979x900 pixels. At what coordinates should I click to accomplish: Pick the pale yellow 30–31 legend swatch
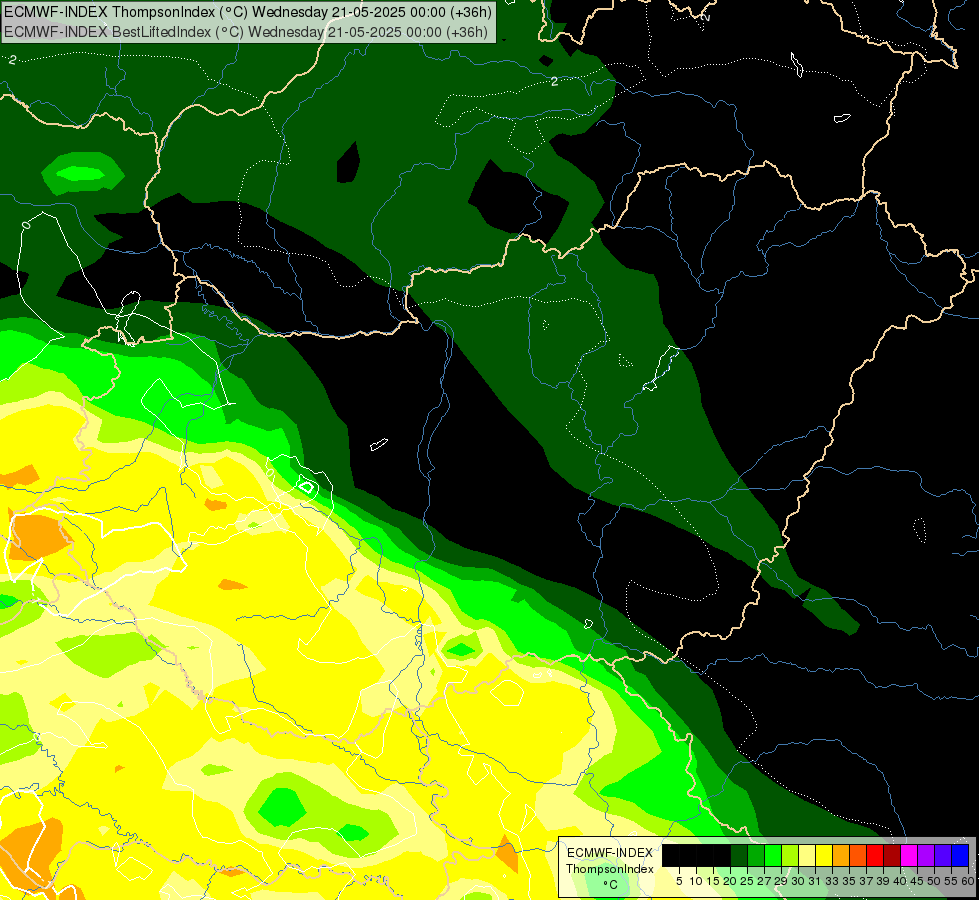click(x=807, y=856)
